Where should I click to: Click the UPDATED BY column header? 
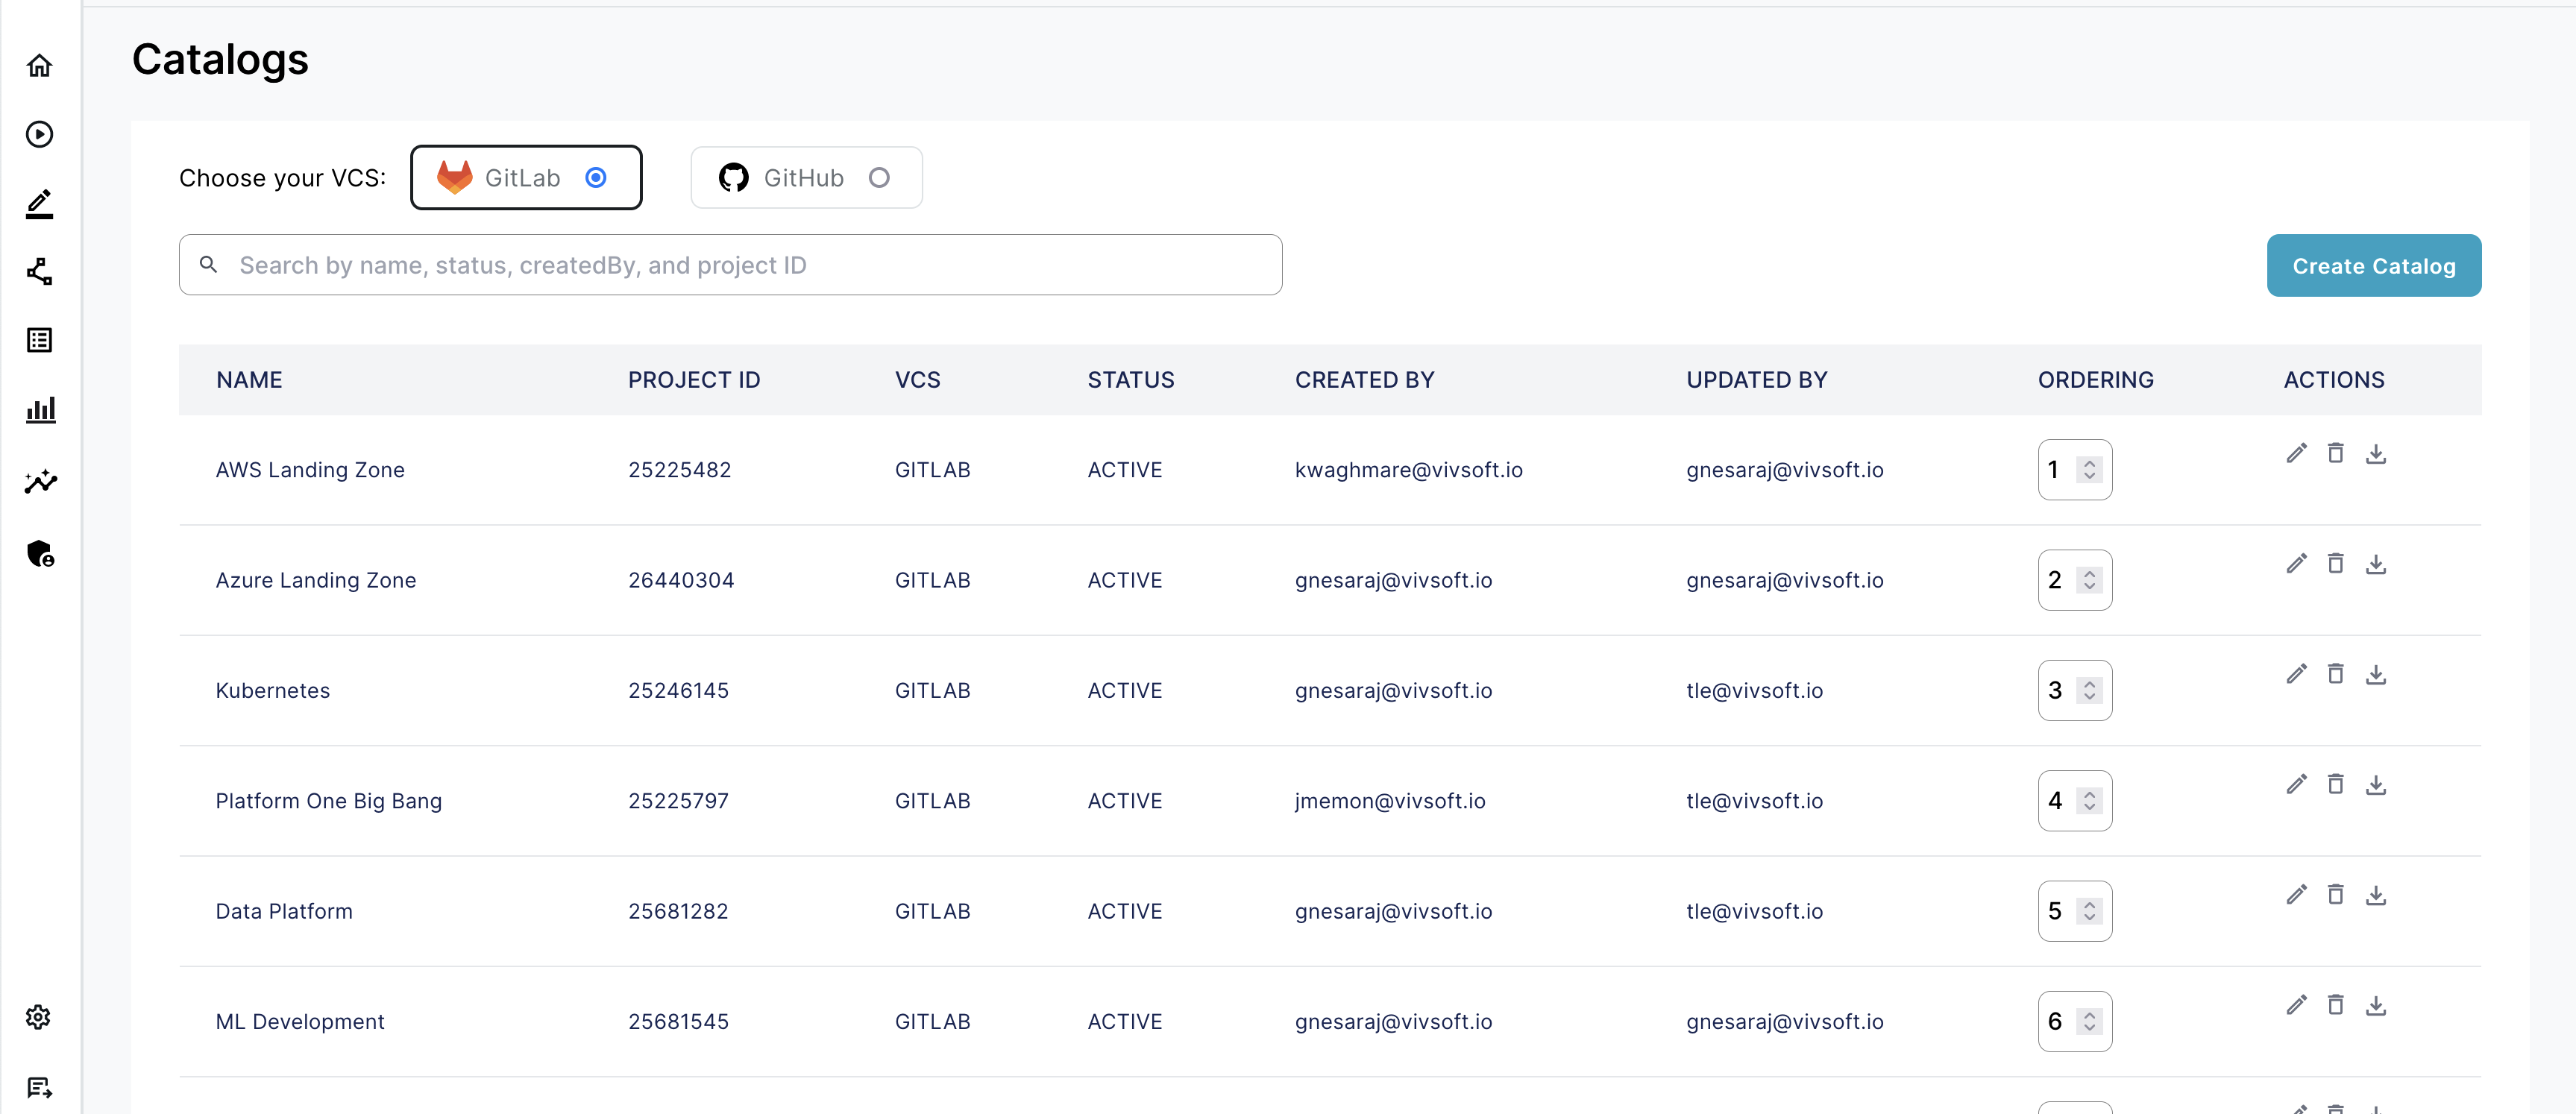pyautogui.click(x=1756, y=380)
